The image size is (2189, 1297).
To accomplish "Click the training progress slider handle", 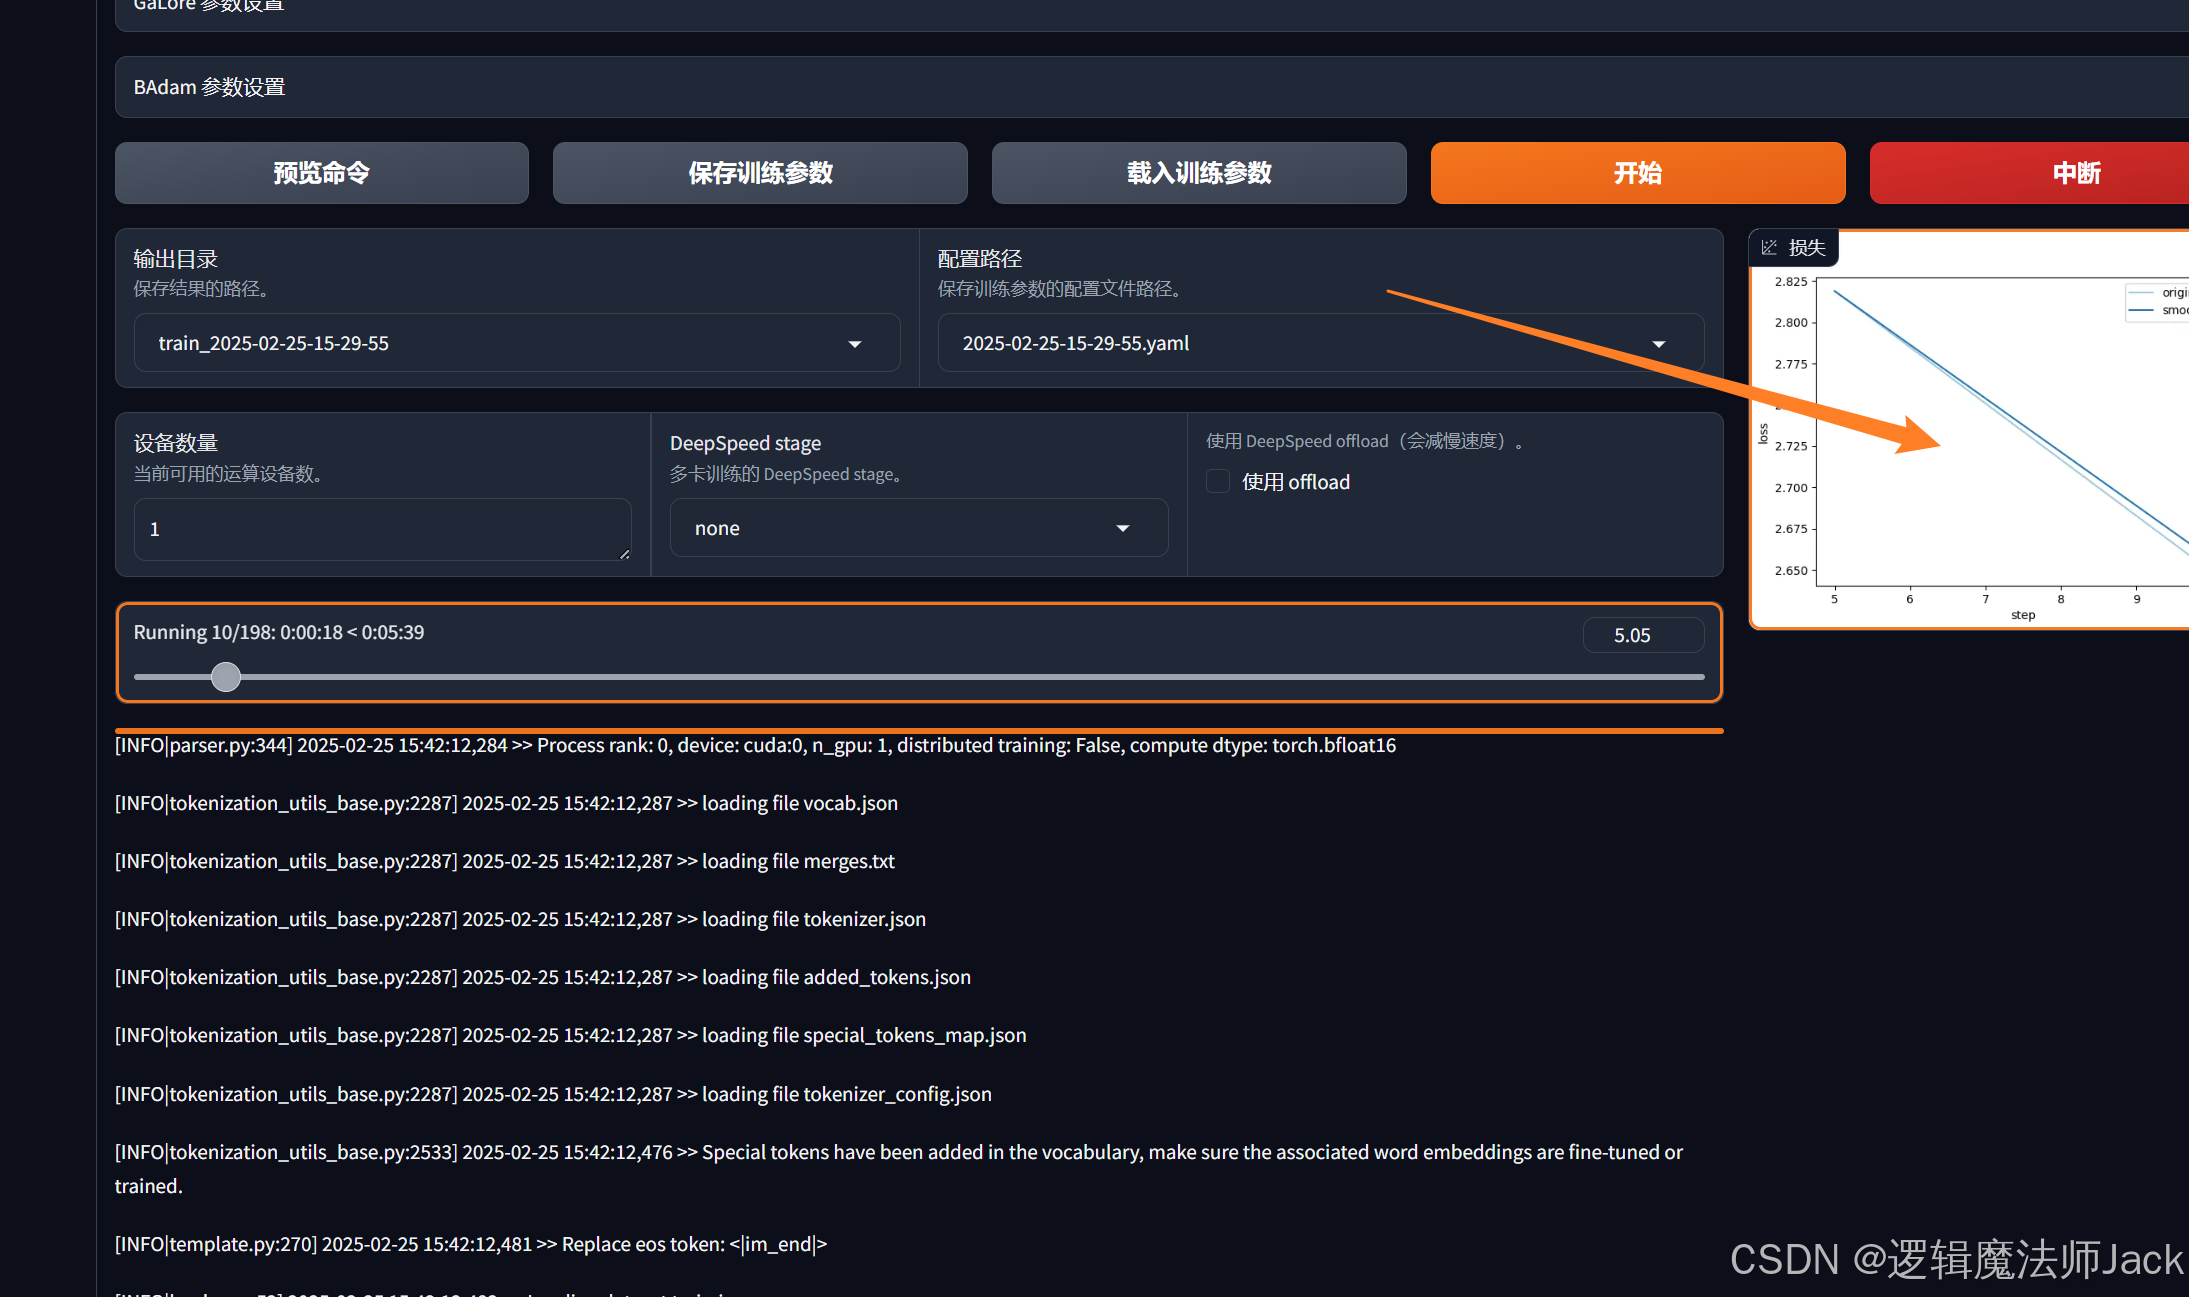I will (x=226, y=677).
